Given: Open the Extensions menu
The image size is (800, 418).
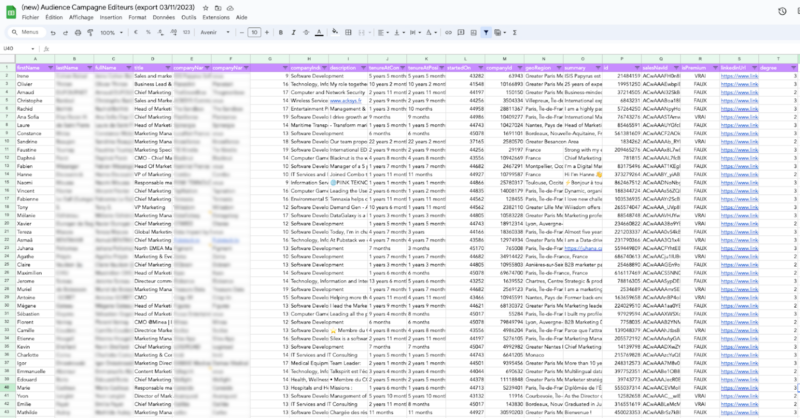Looking at the screenshot, I should [216, 17].
